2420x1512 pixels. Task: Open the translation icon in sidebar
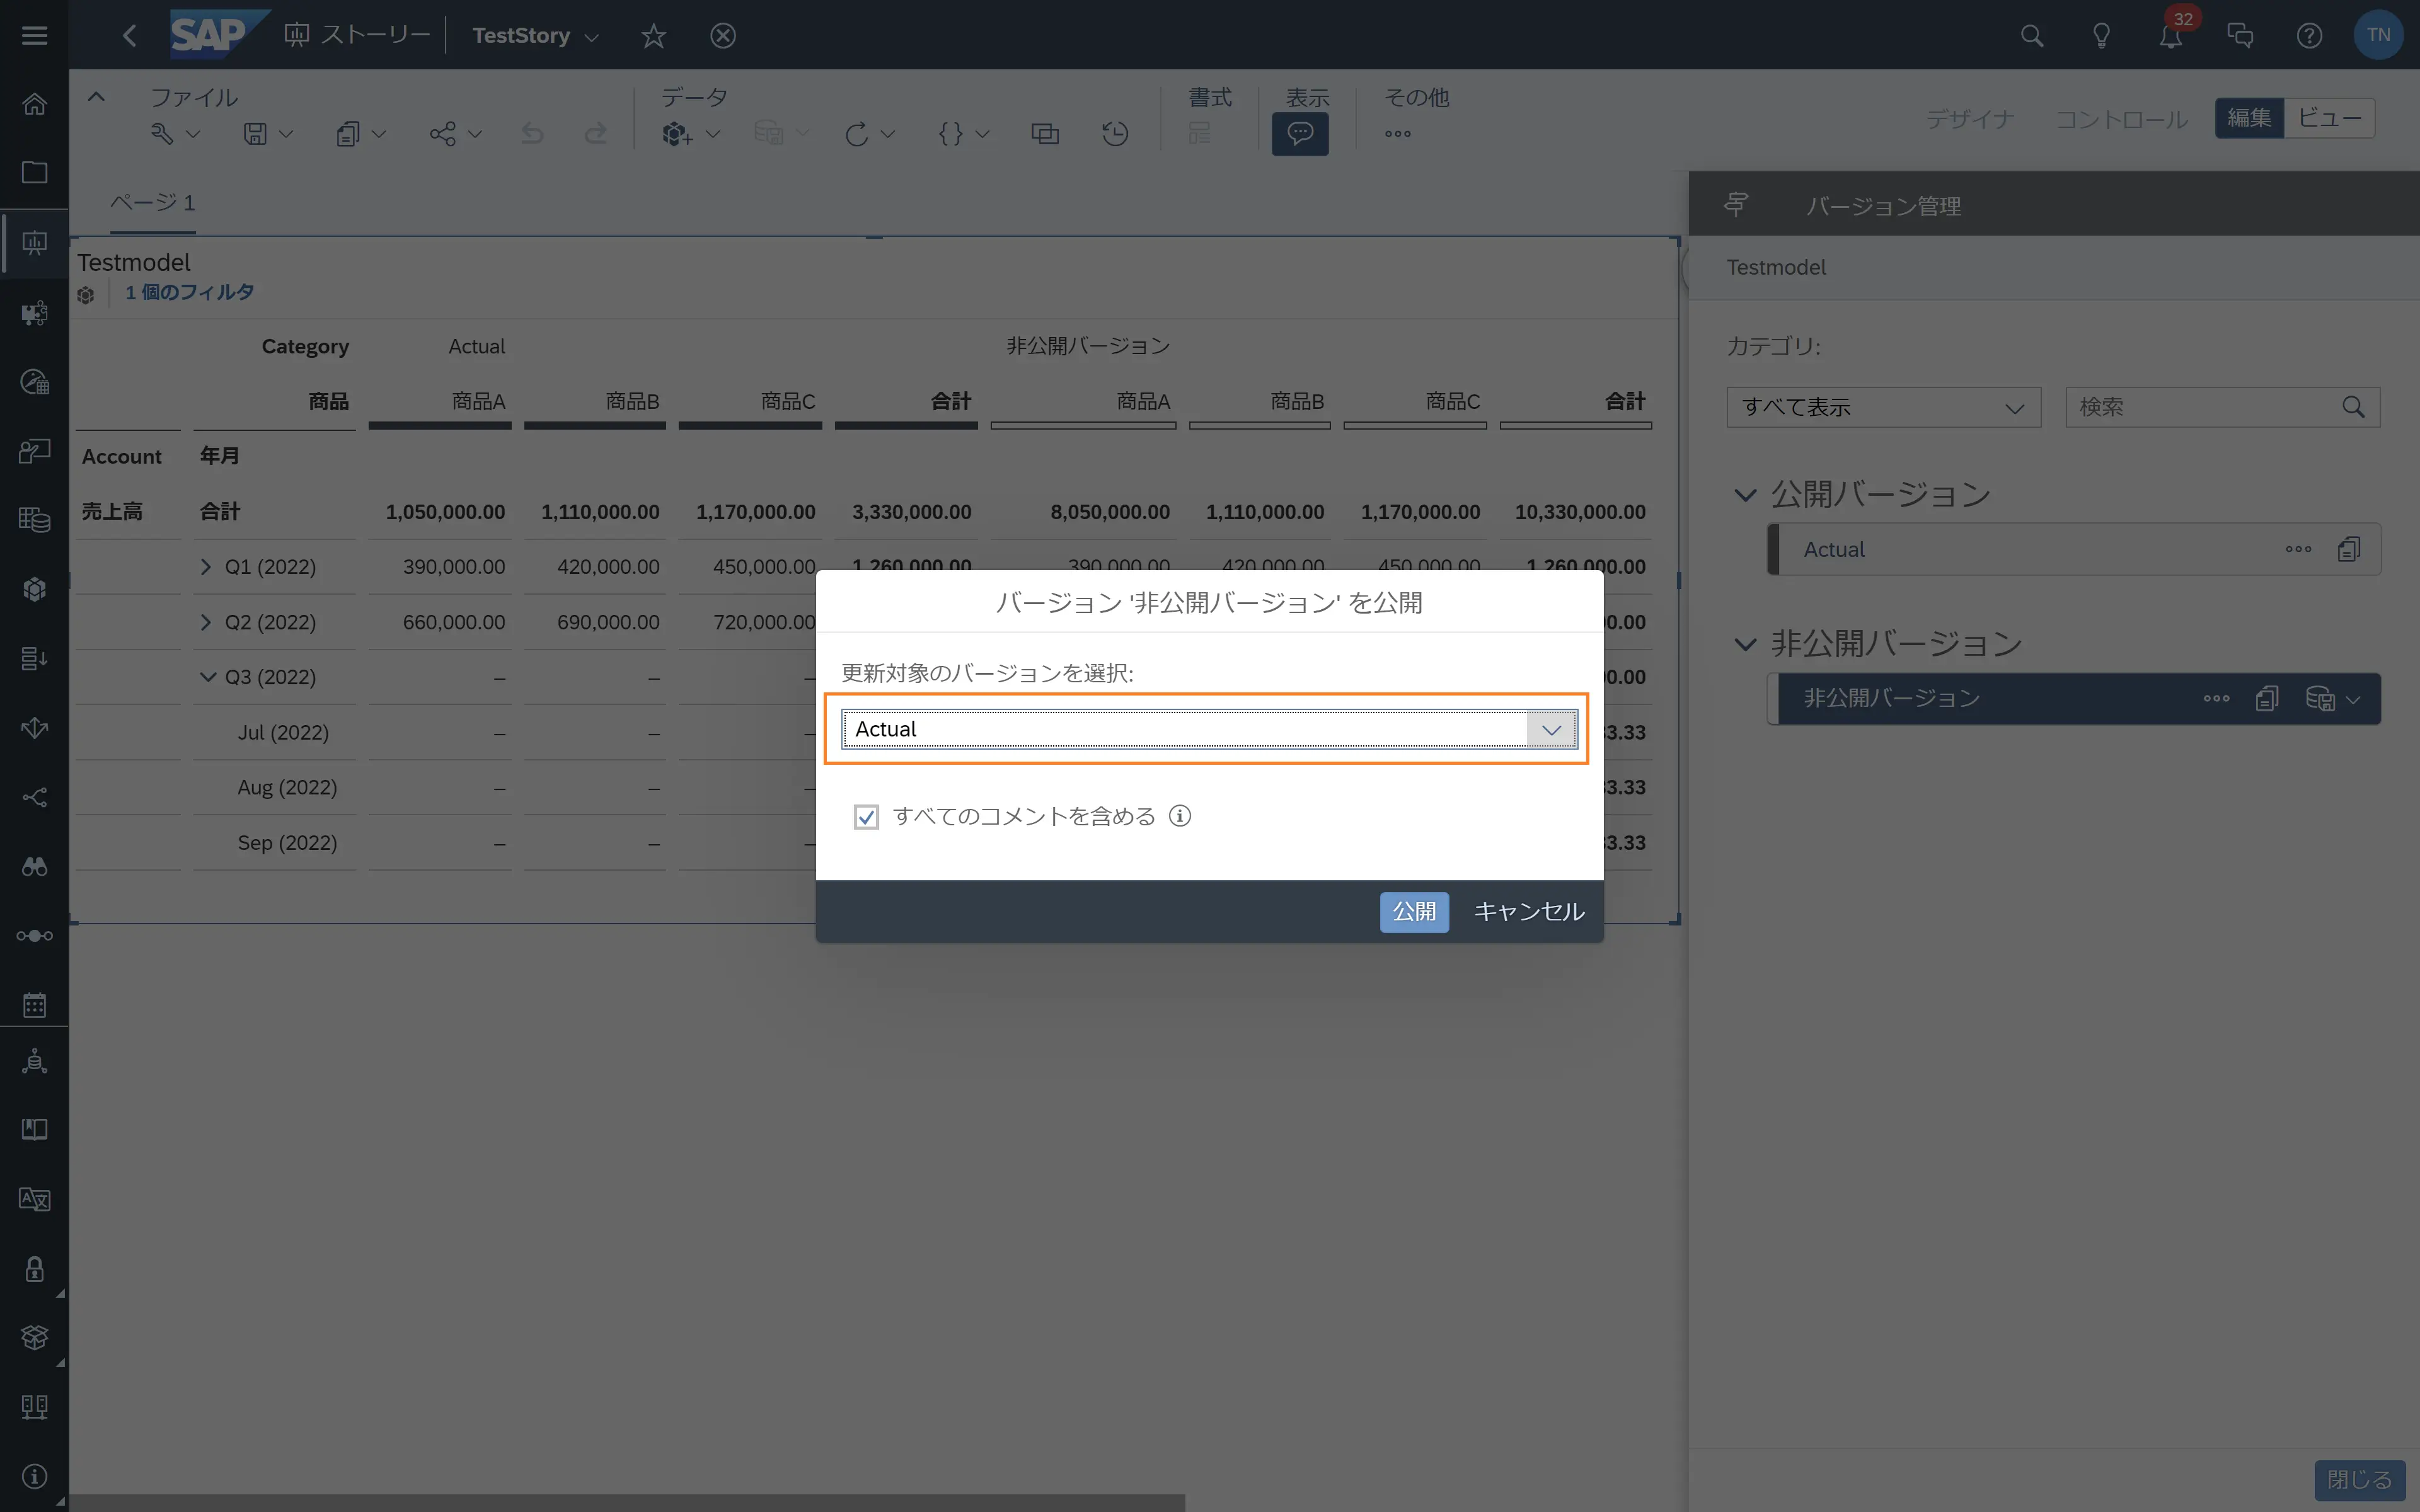click(35, 1199)
